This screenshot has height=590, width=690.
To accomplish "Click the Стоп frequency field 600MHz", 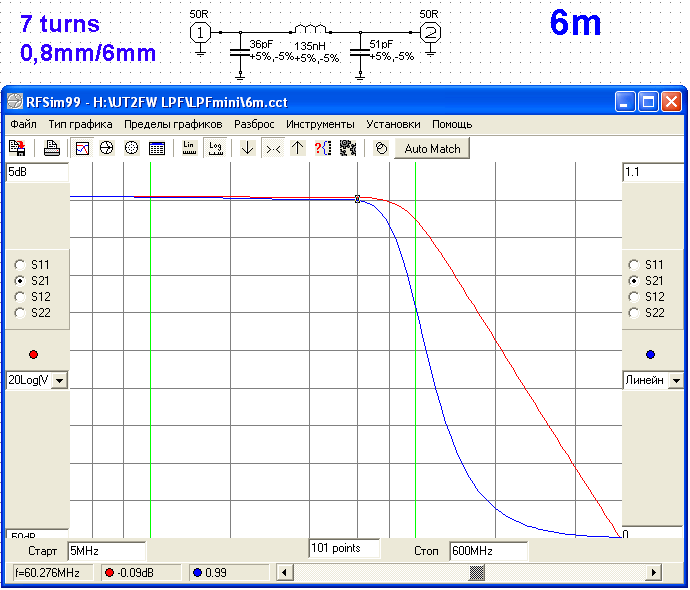I will coord(487,551).
